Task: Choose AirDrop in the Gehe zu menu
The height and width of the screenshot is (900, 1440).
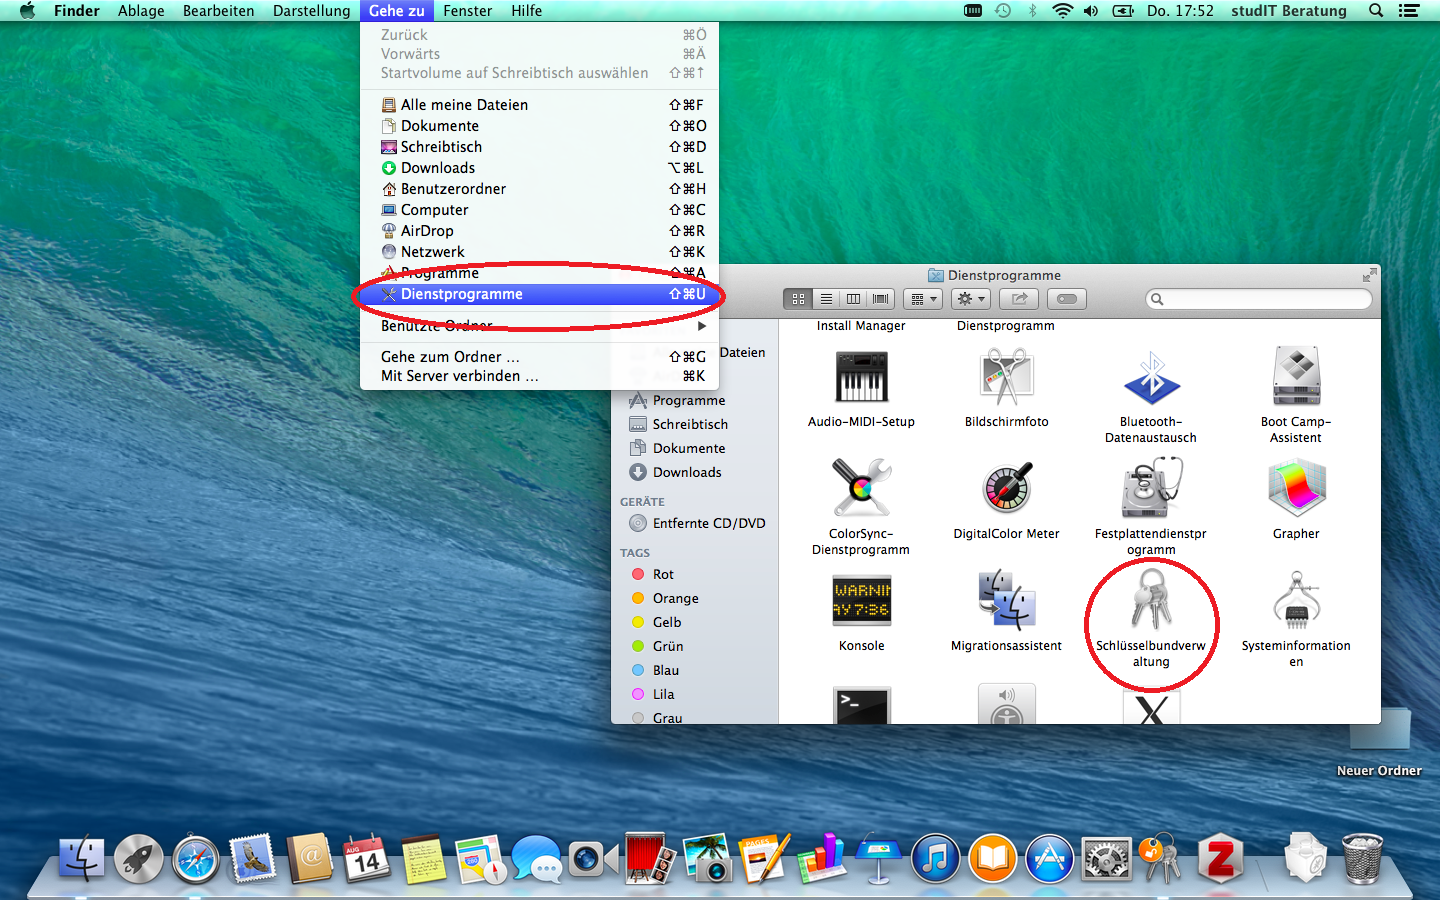Action: tap(539, 231)
